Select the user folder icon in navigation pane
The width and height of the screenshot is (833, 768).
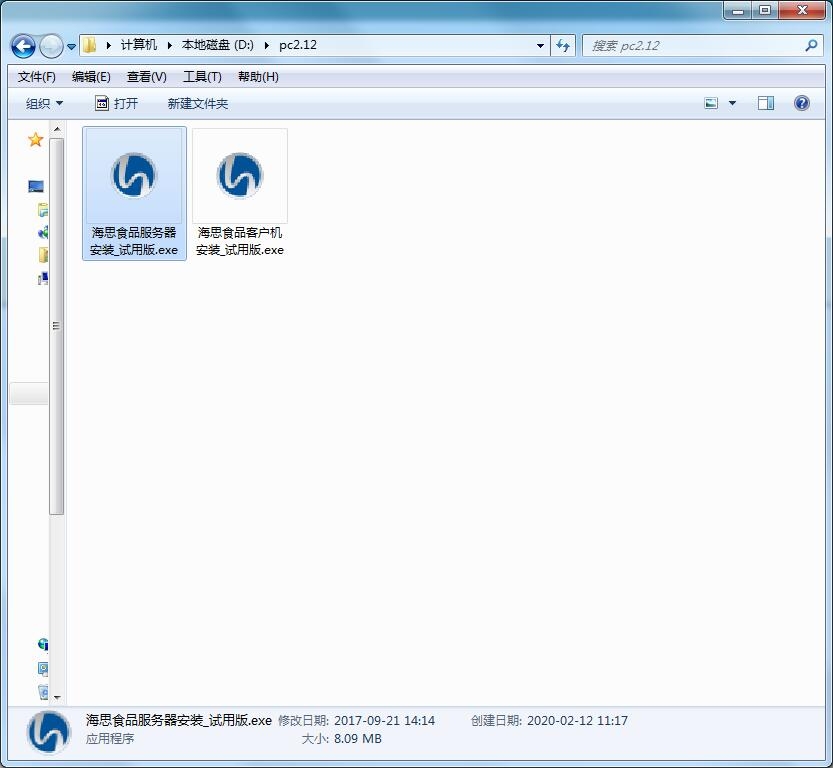[x=43, y=255]
